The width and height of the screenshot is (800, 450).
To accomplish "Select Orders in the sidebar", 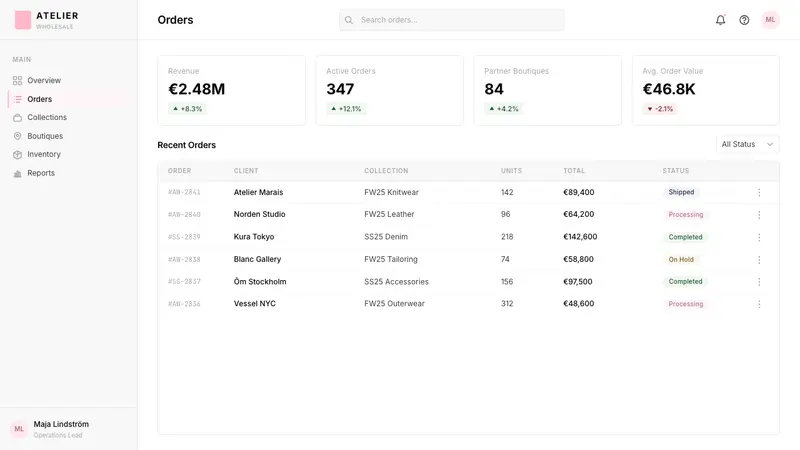I will 68,99.
